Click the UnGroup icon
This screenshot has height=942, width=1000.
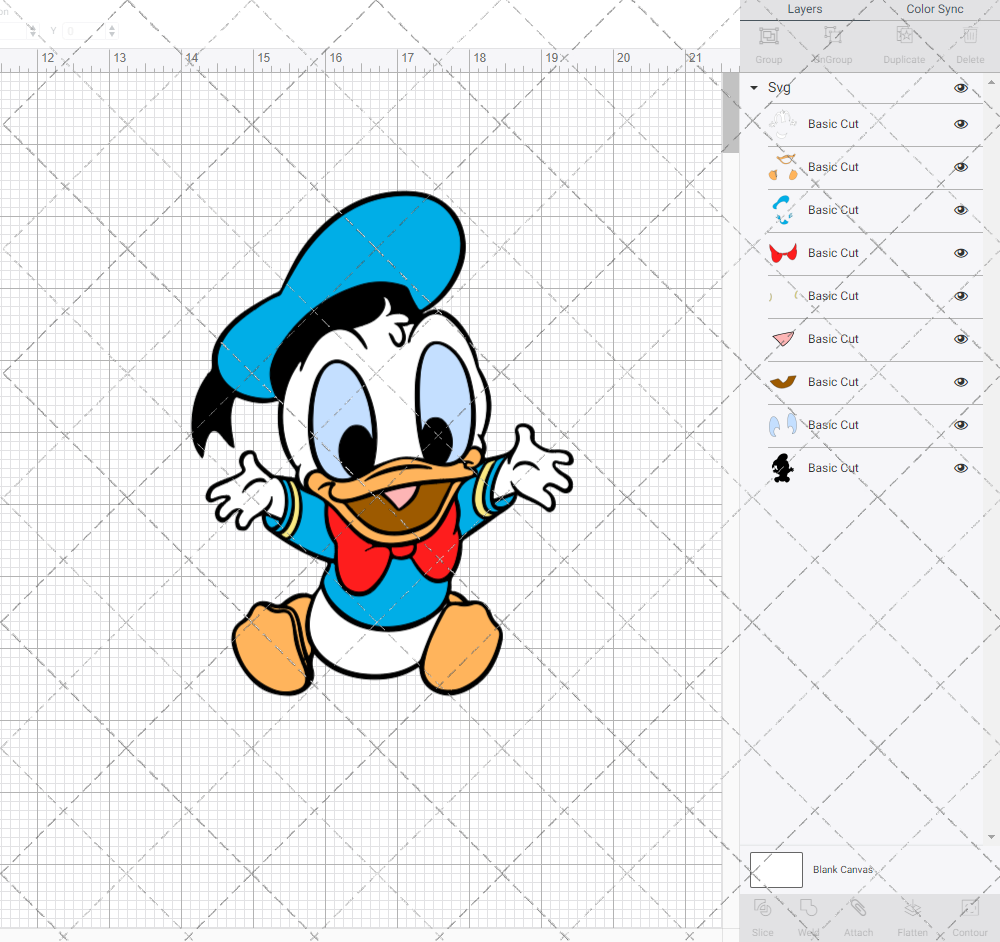(x=832, y=35)
